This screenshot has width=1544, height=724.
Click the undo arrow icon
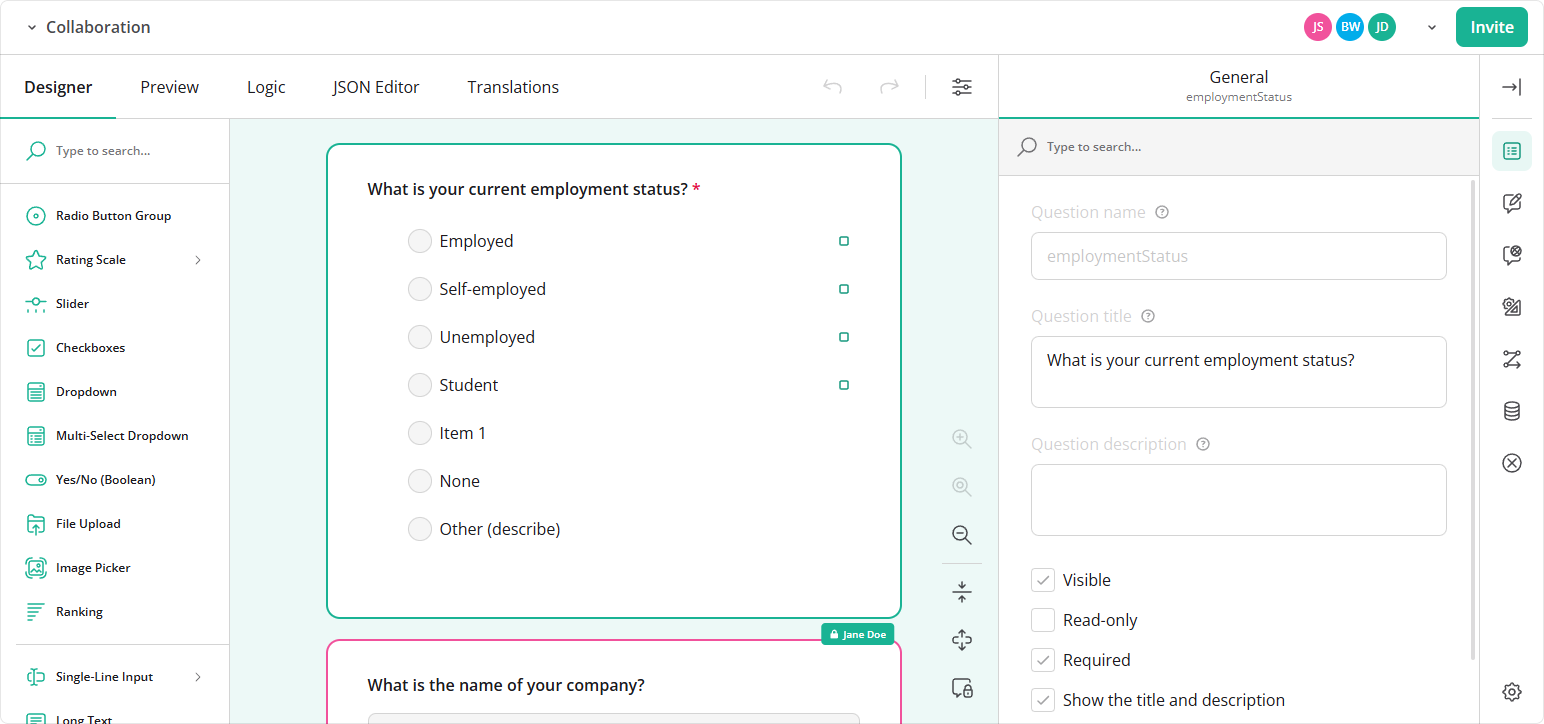[x=833, y=87]
